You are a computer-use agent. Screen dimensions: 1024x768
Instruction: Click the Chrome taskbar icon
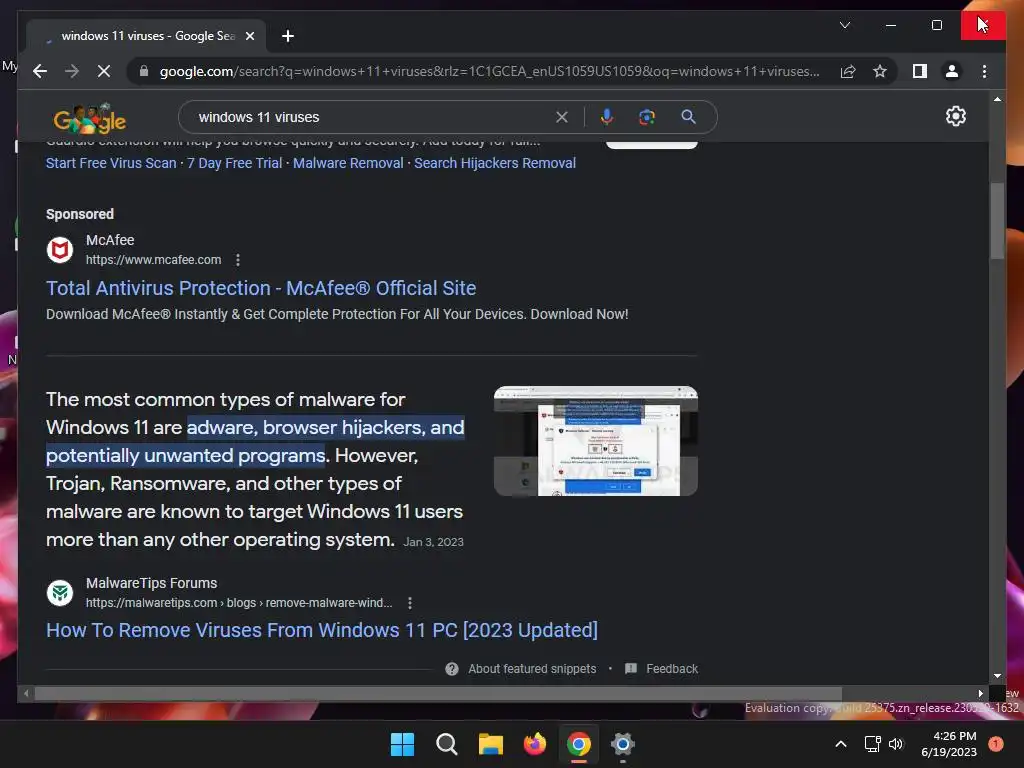pyautogui.click(x=579, y=744)
